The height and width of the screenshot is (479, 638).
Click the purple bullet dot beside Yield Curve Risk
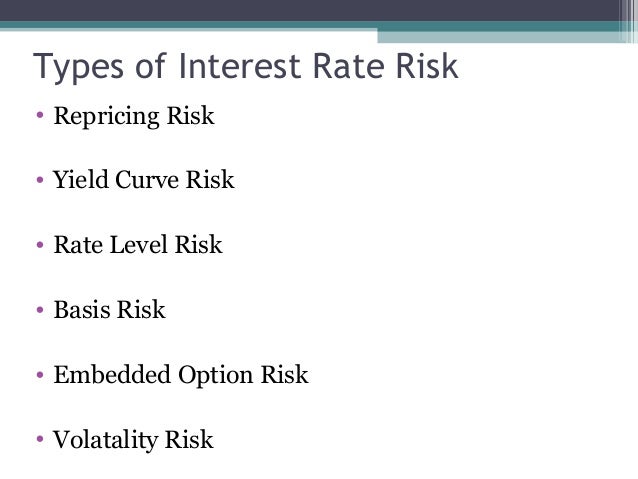(x=40, y=179)
